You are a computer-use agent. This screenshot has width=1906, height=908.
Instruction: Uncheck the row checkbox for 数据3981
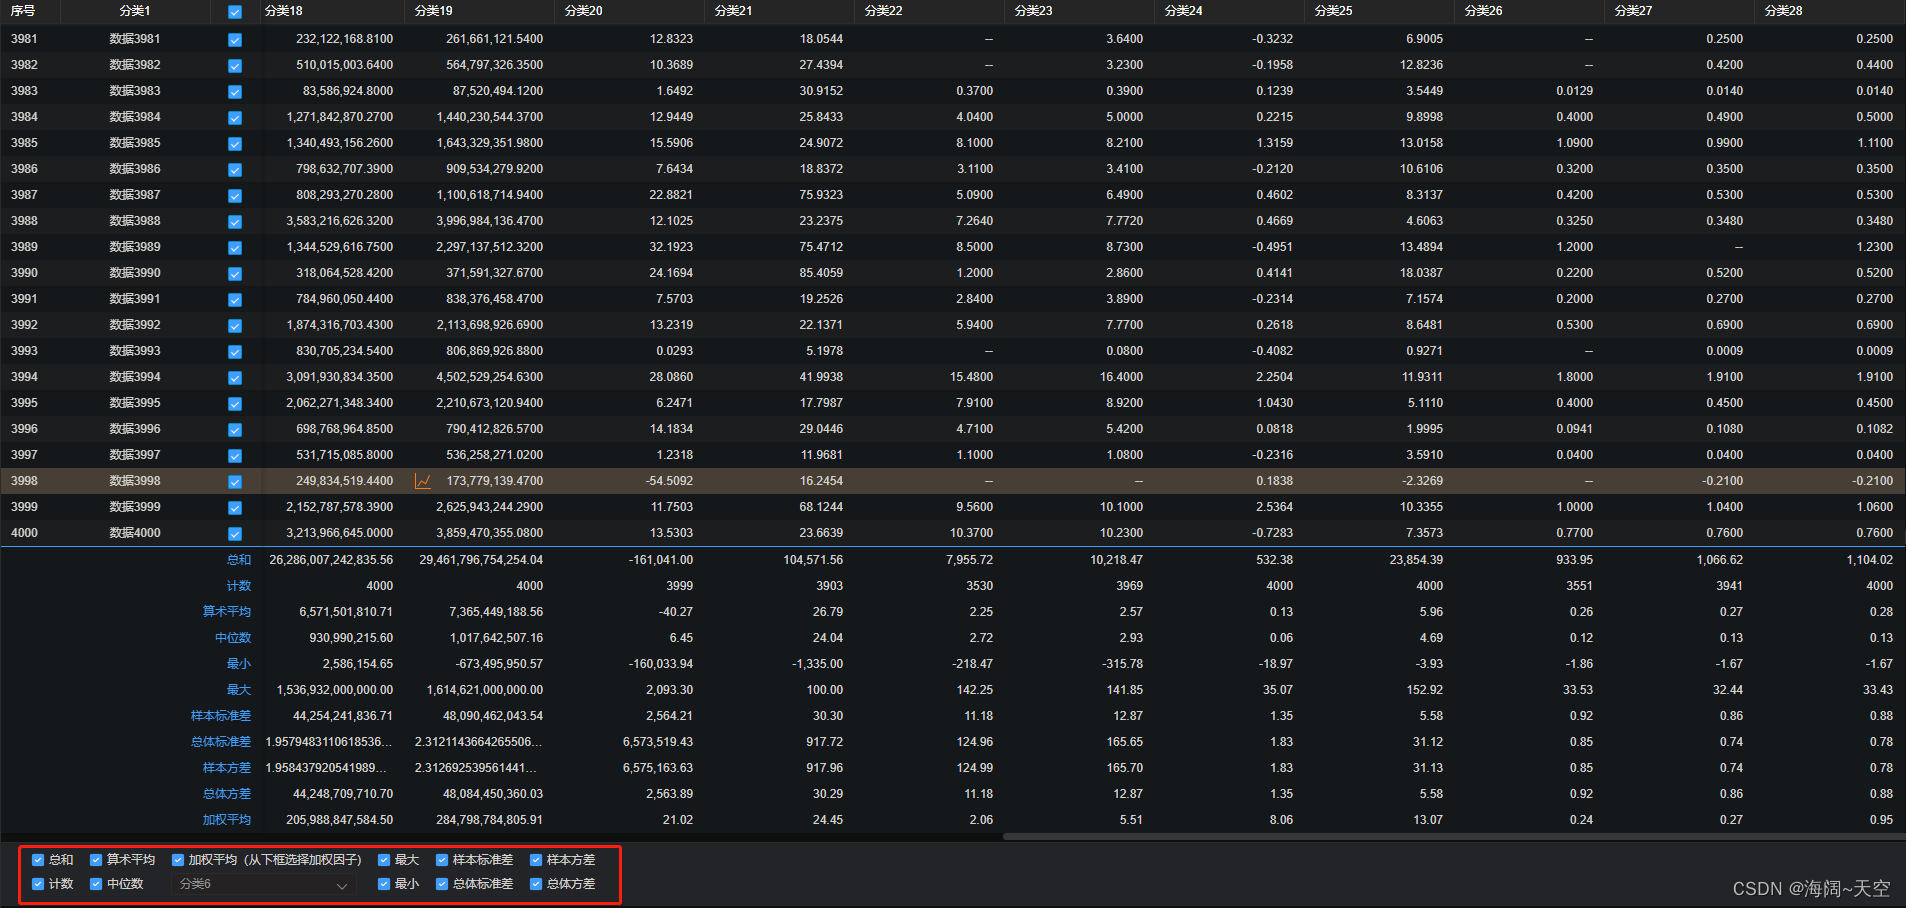pyautogui.click(x=235, y=40)
